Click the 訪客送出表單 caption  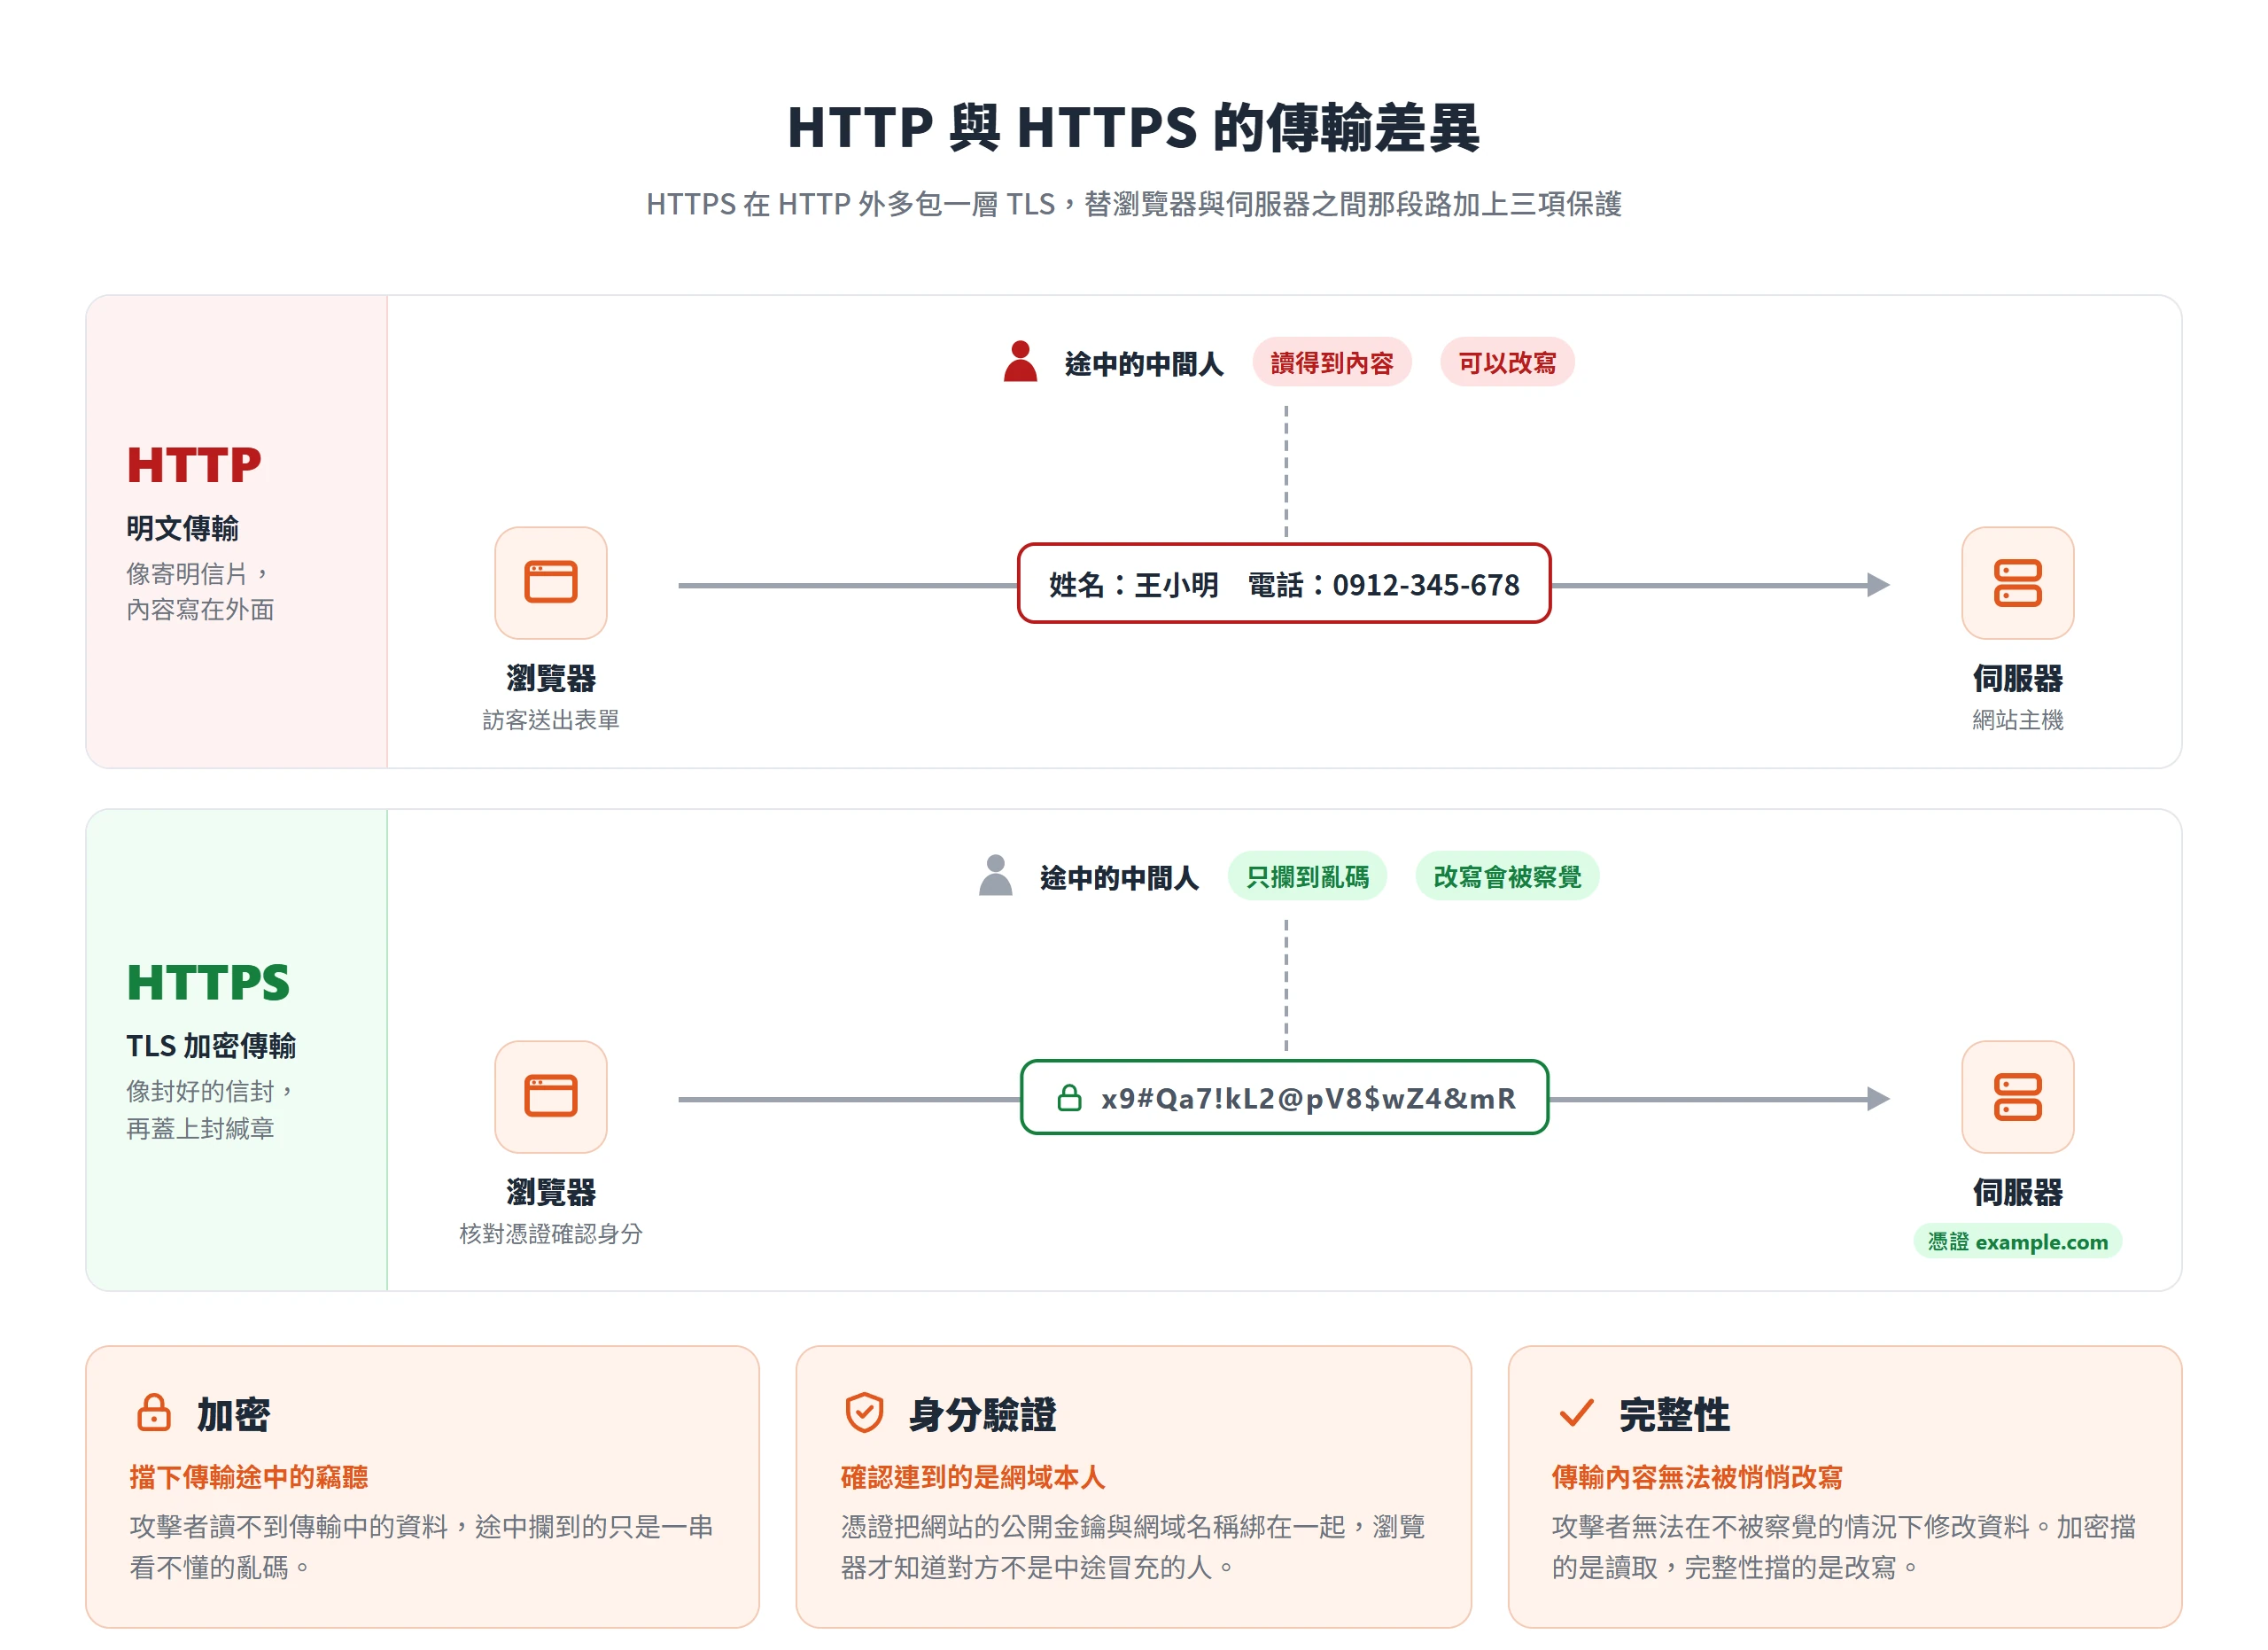(x=551, y=720)
